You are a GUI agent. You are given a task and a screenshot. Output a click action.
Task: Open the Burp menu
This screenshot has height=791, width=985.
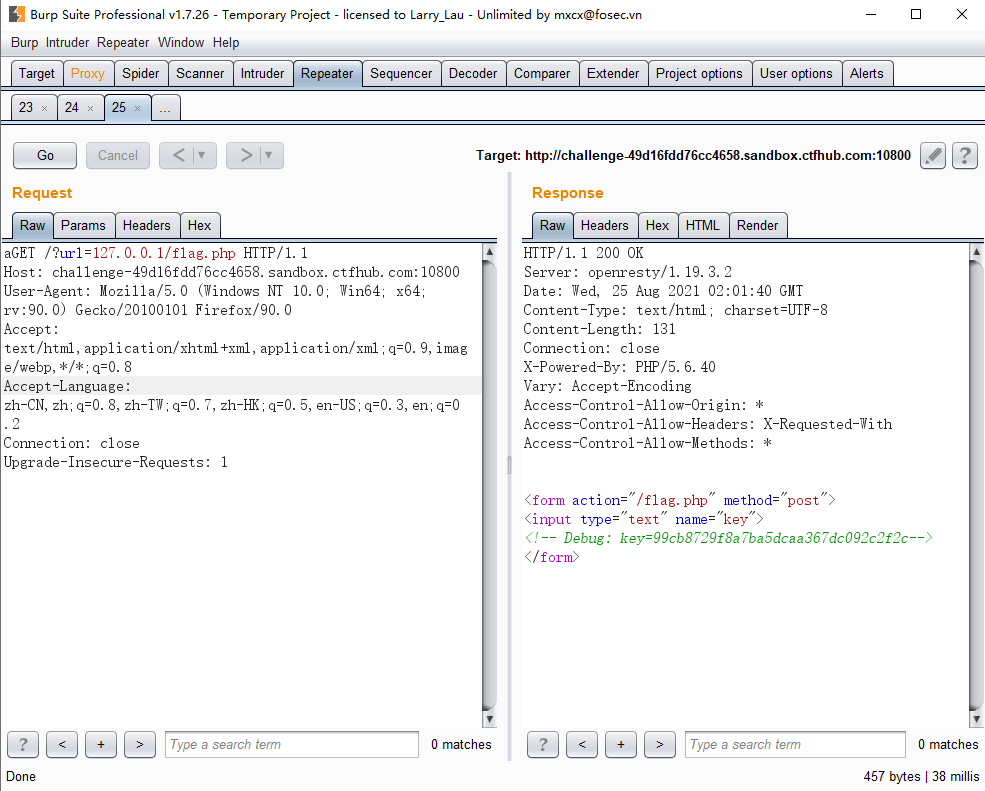coord(24,43)
